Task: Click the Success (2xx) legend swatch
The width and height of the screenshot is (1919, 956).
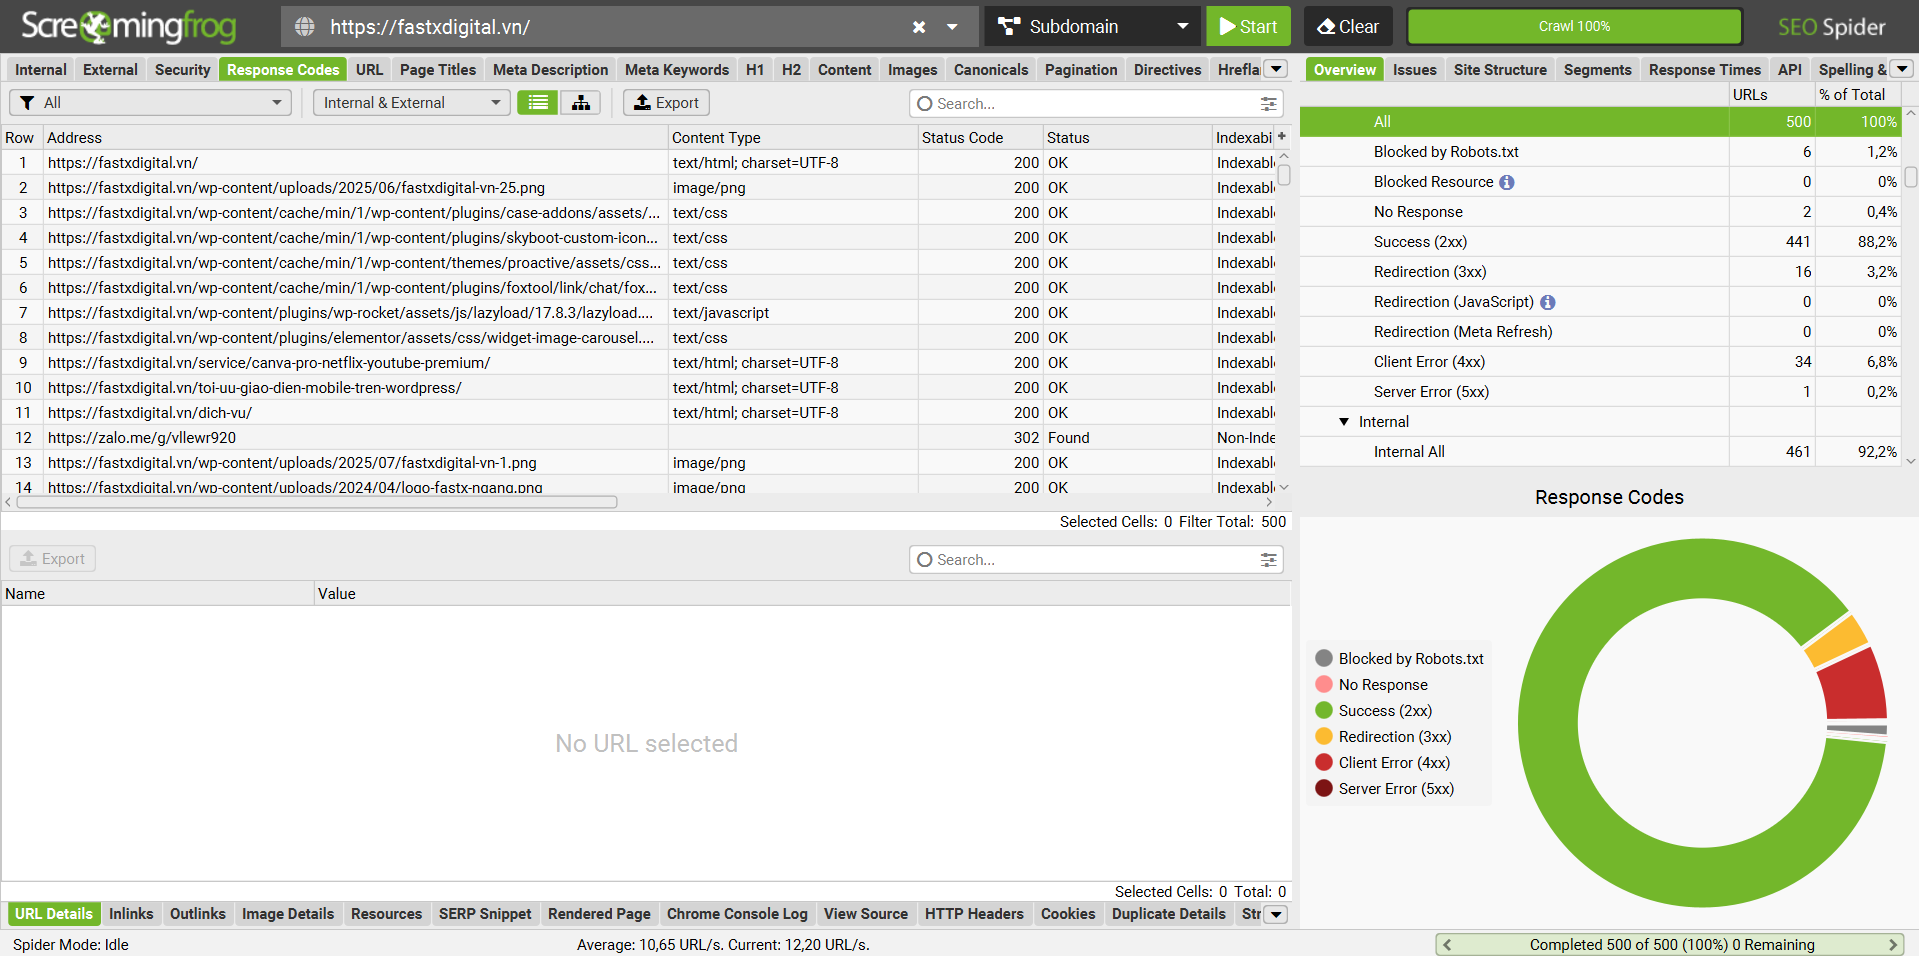Action: pos(1324,710)
